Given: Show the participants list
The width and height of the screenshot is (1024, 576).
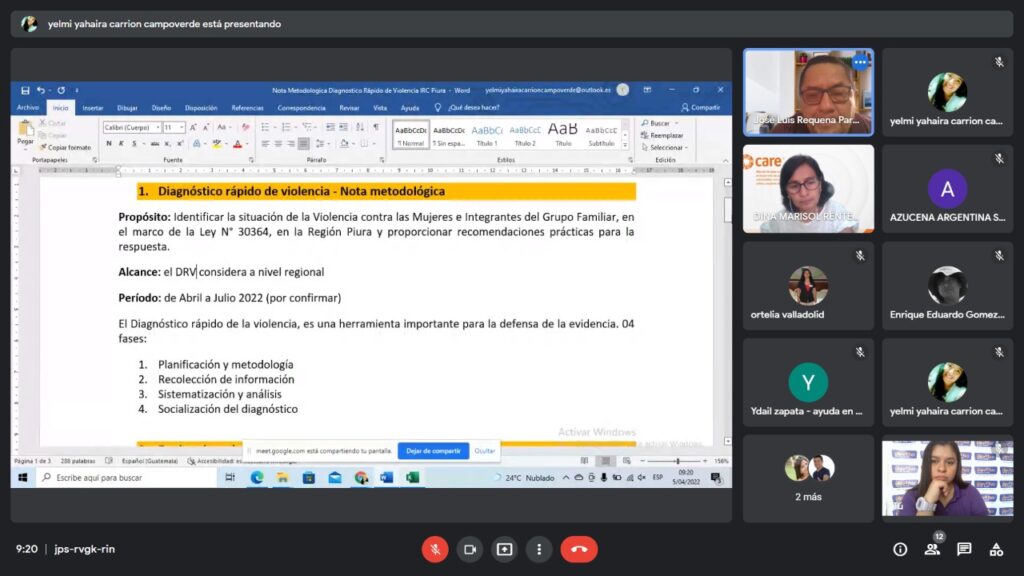Looking at the screenshot, I should (x=932, y=549).
